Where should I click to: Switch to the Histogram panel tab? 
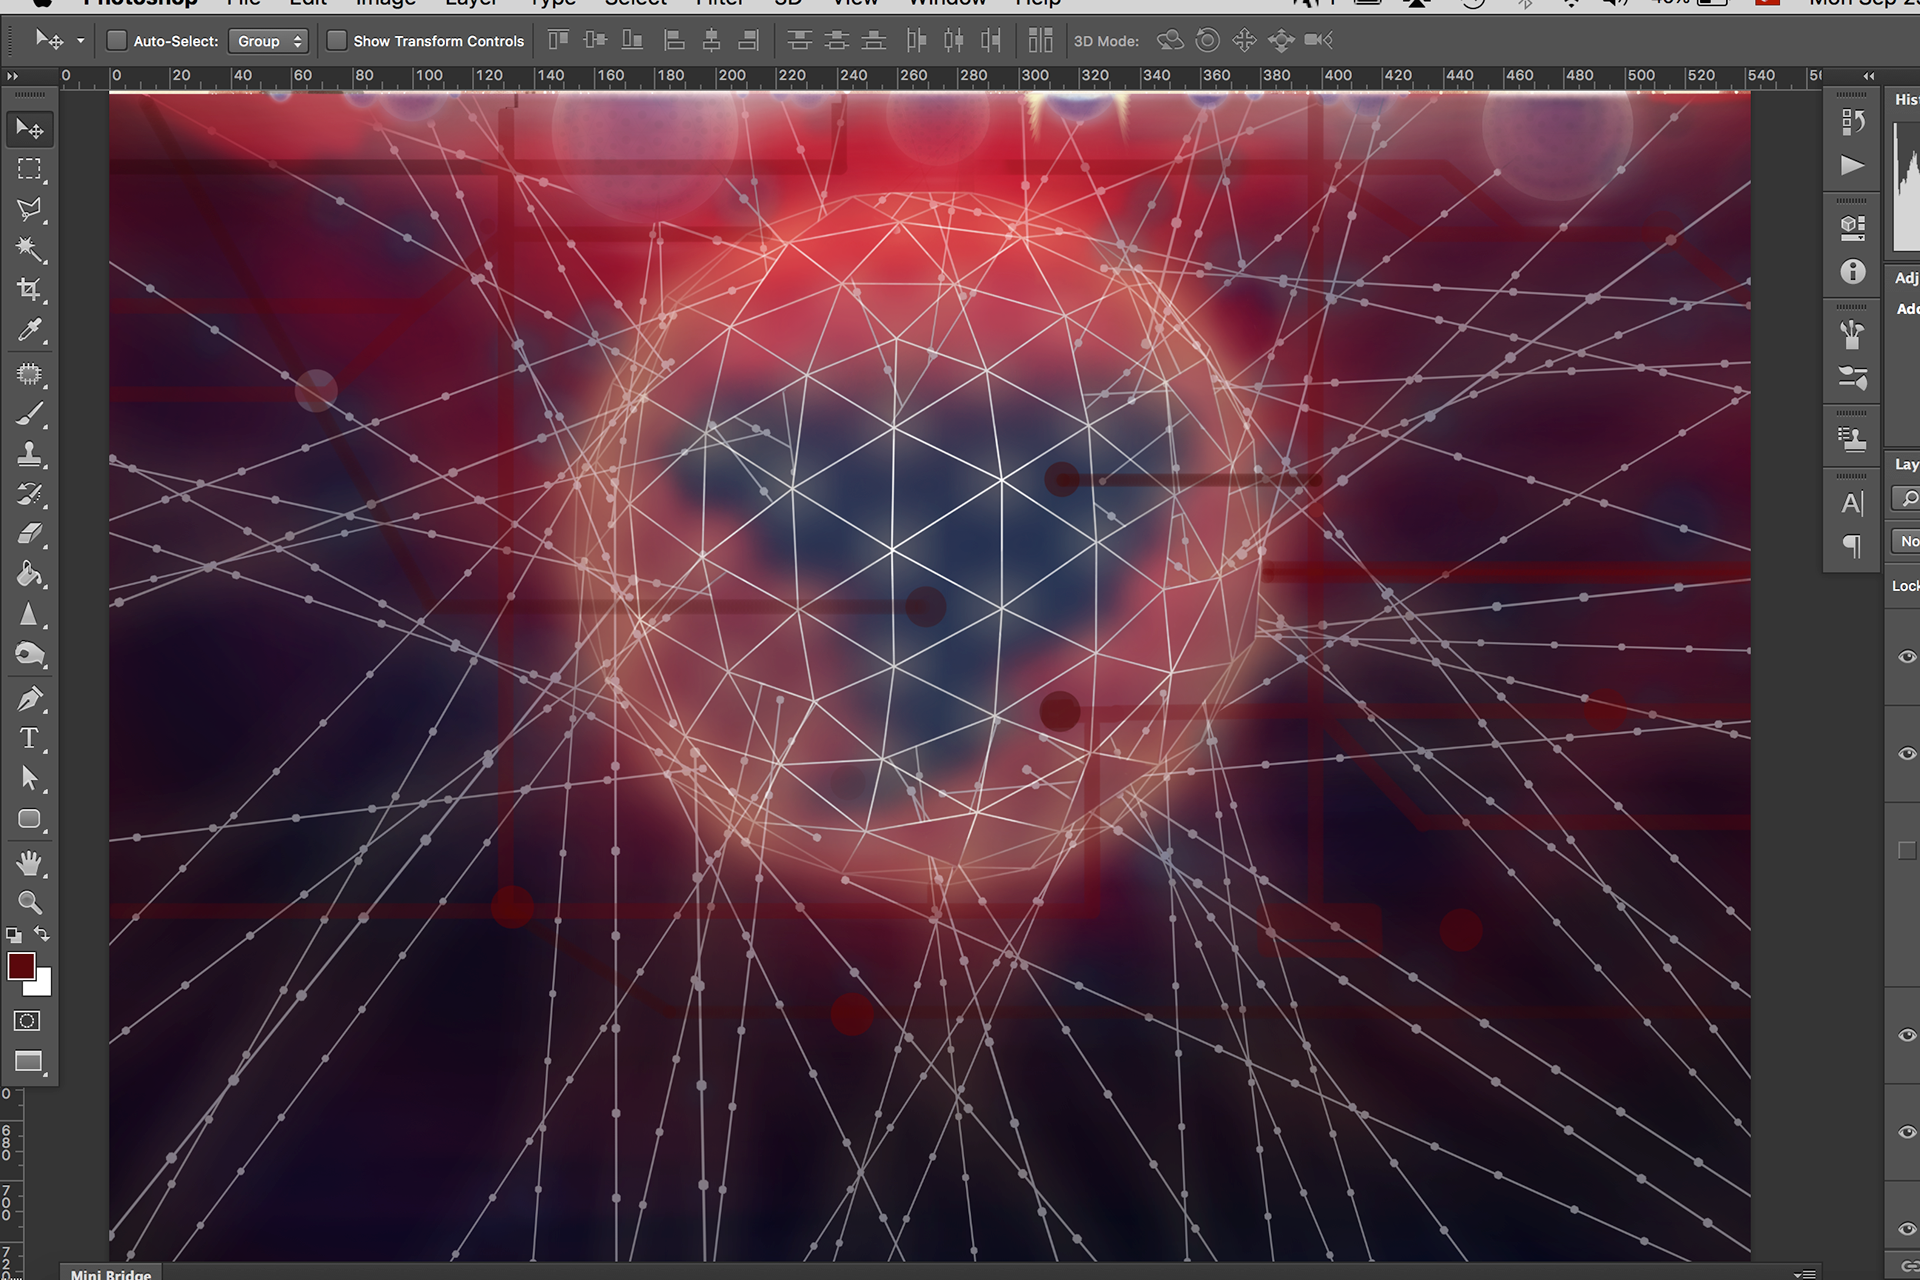[x=1906, y=100]
